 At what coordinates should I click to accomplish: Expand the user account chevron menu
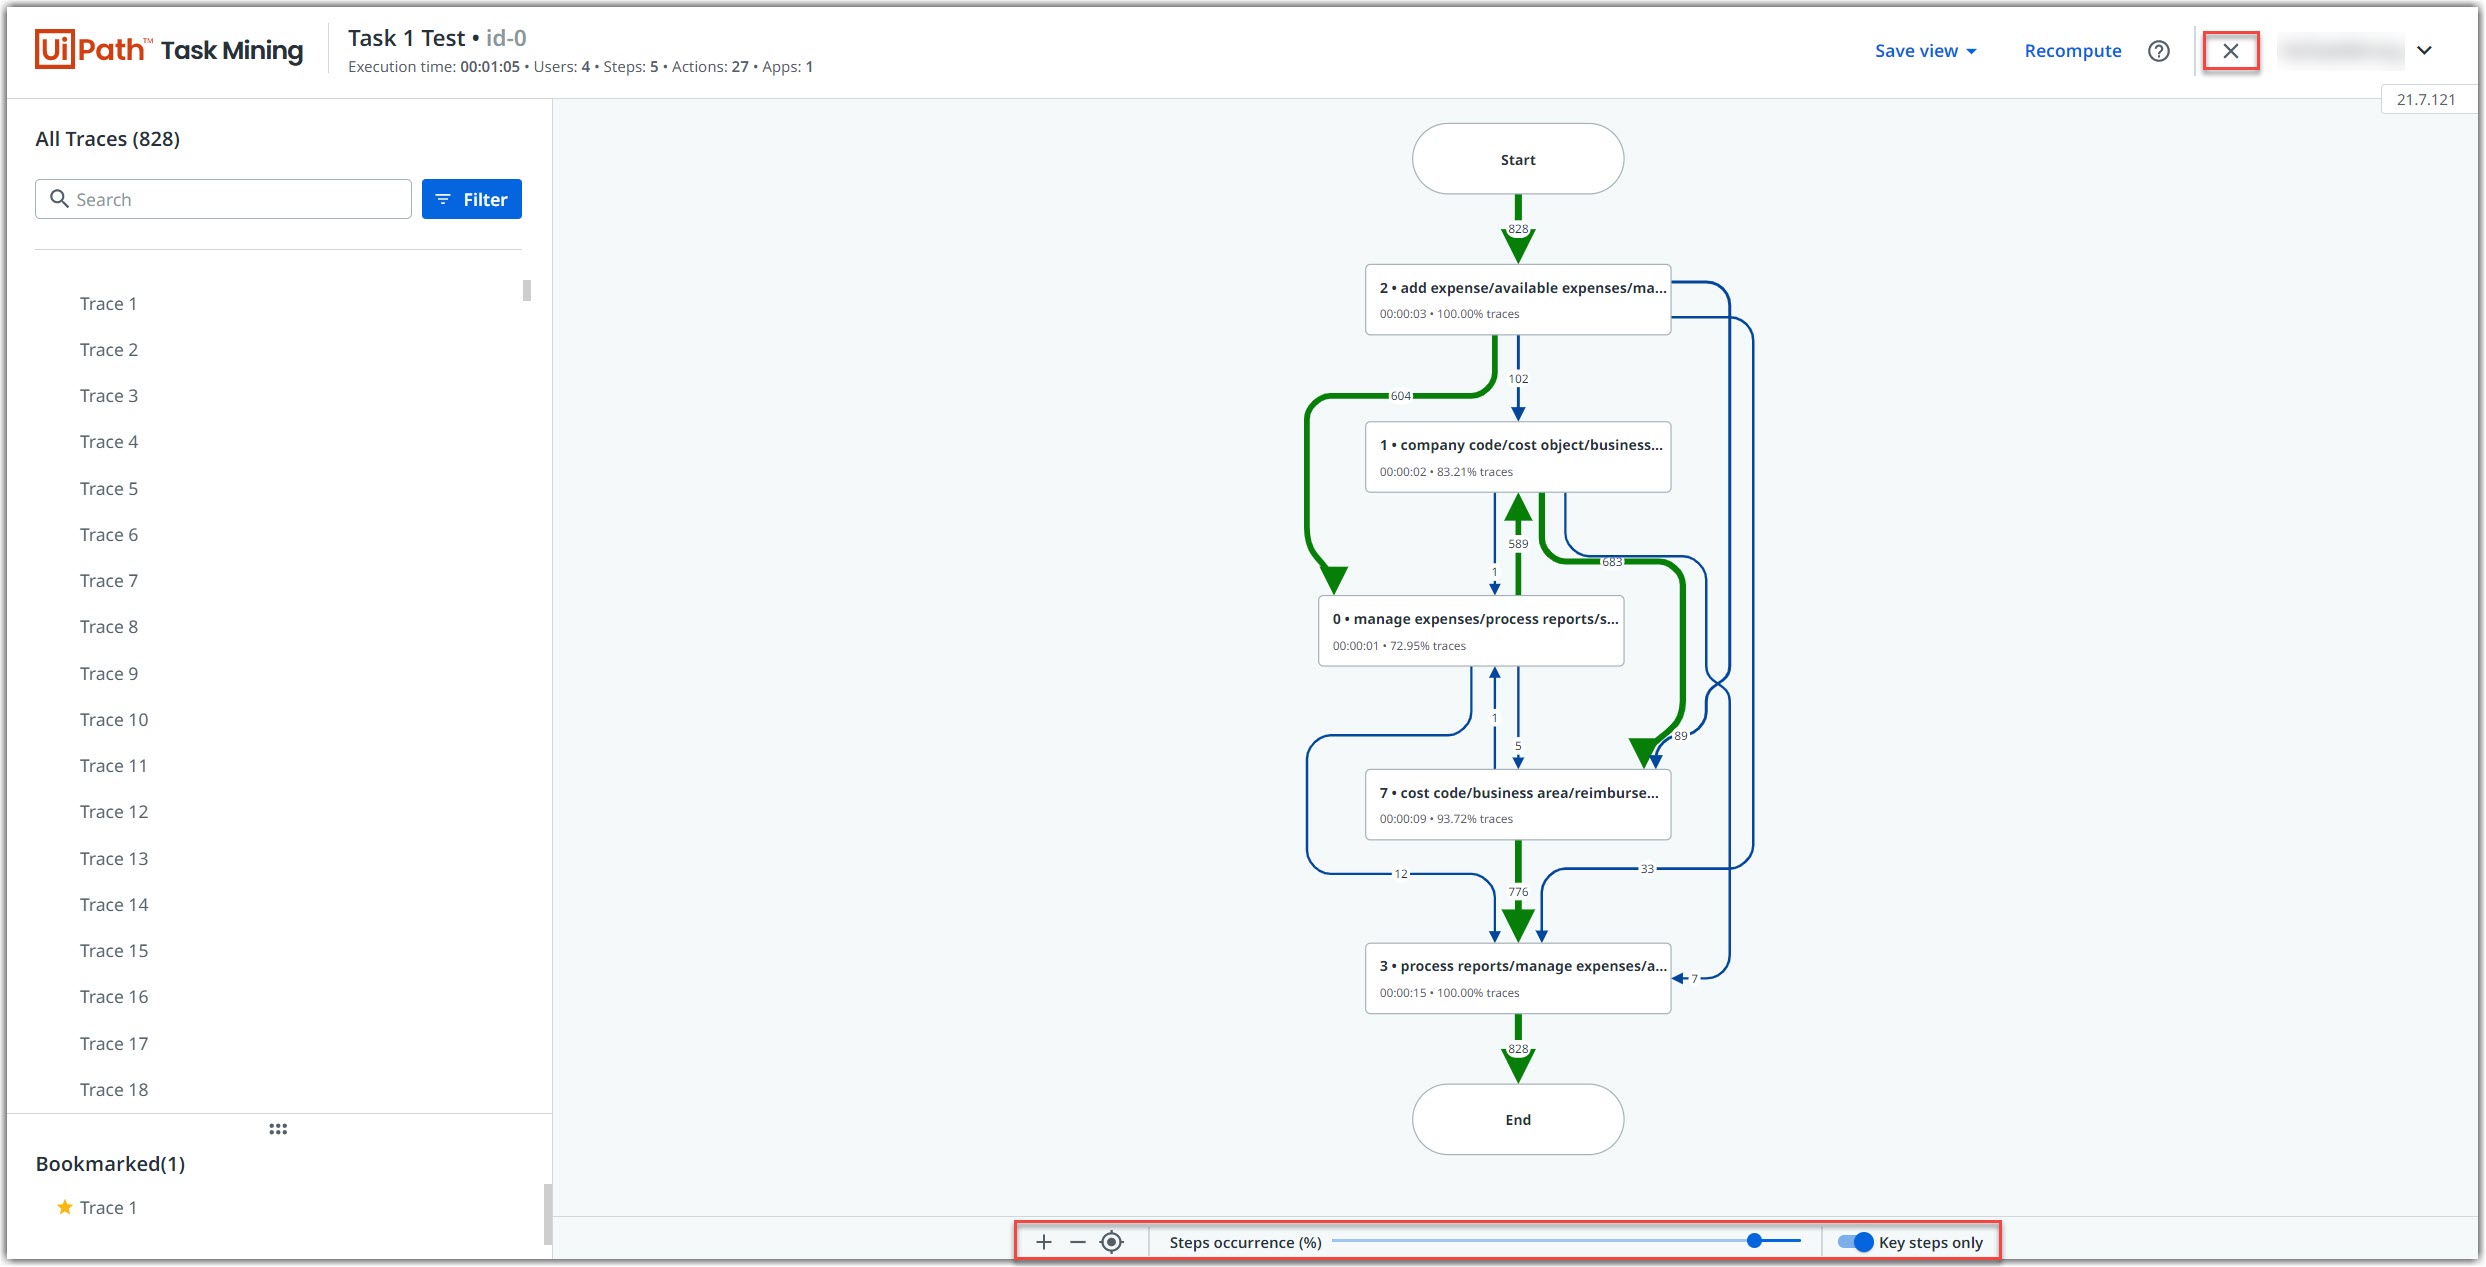[x=2424, y=50]
